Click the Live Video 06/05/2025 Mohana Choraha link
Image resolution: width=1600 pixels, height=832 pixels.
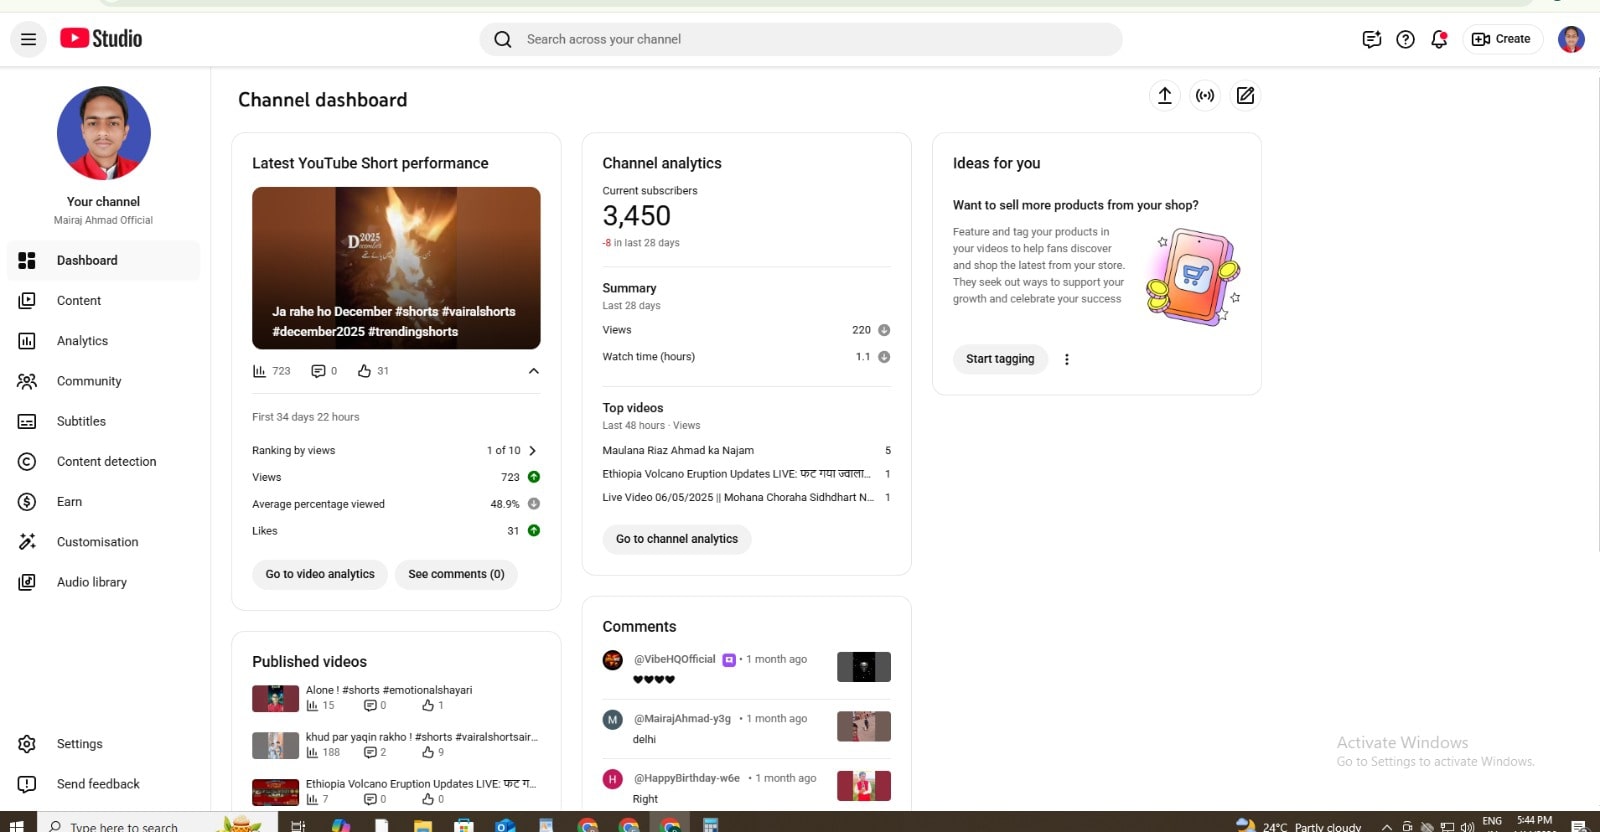pyautogui.click(x=738, y=497)
